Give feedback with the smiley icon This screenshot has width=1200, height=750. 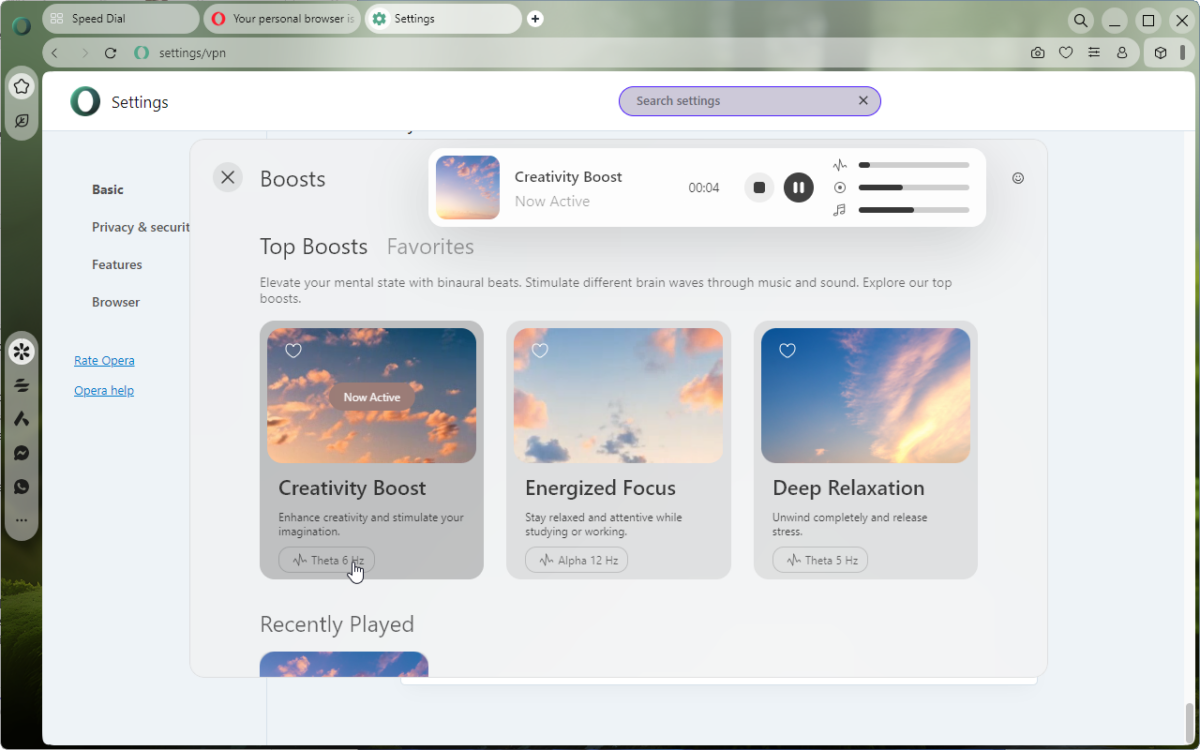[x=1018, y=177]
